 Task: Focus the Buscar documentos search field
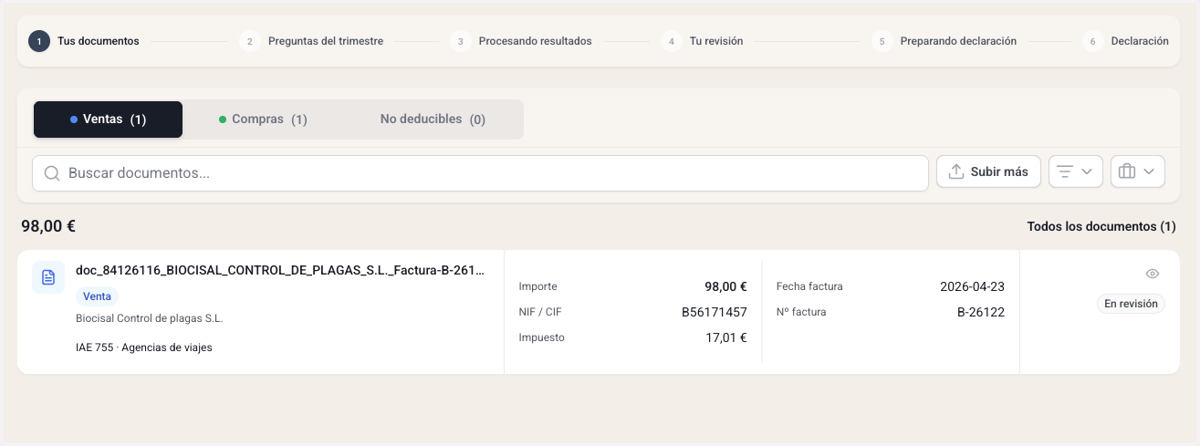click(480, 172)
